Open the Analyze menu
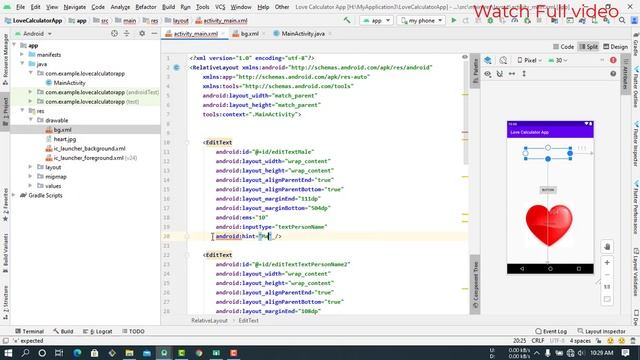The width and height of the screenshot is (640, 360). click(120, 7)
